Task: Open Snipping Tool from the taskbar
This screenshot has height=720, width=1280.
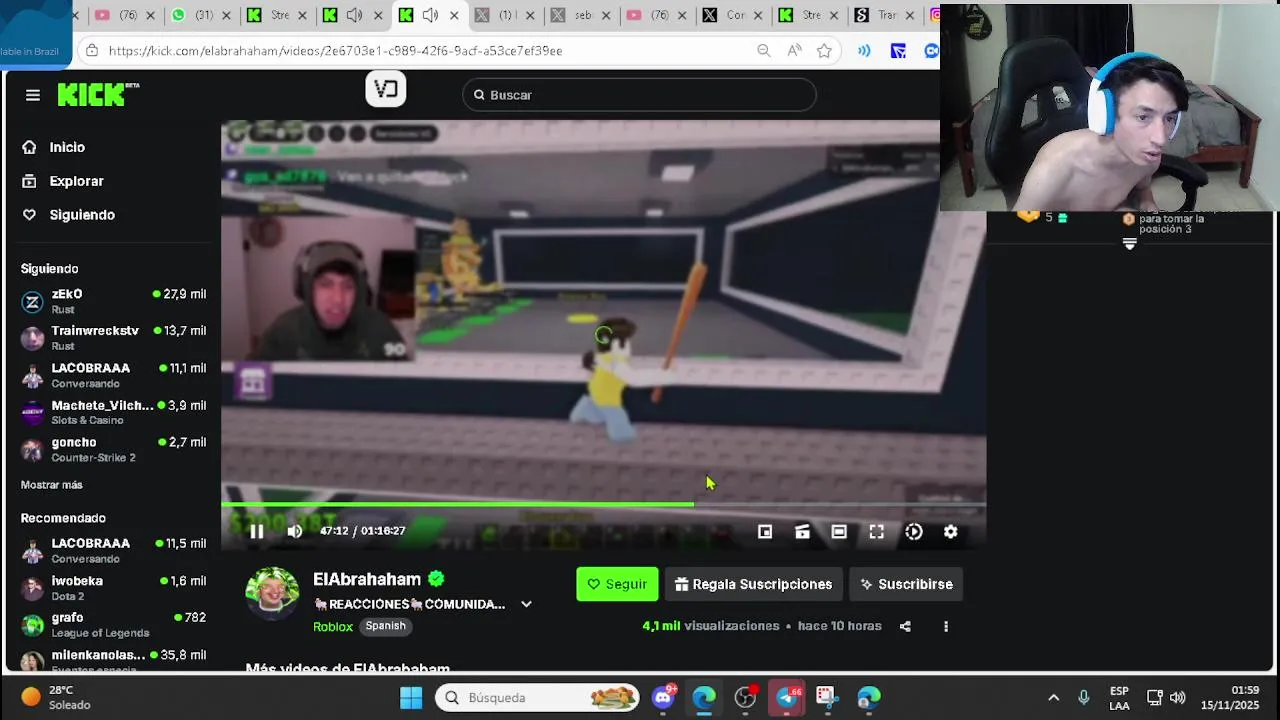Action: click(x=826, y=698)
